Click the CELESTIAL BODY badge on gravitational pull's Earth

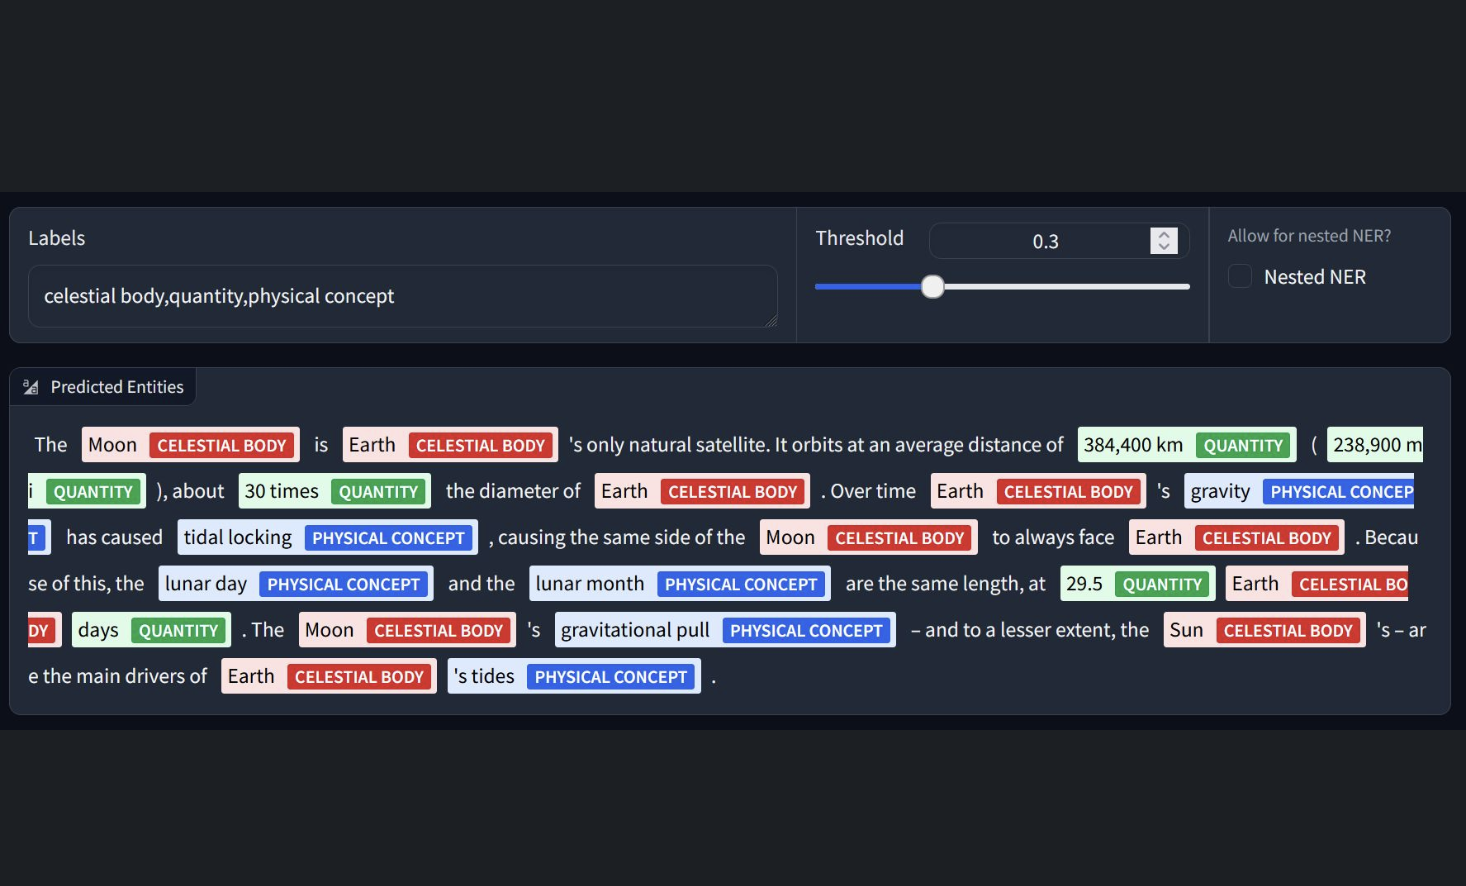[360, 676]
